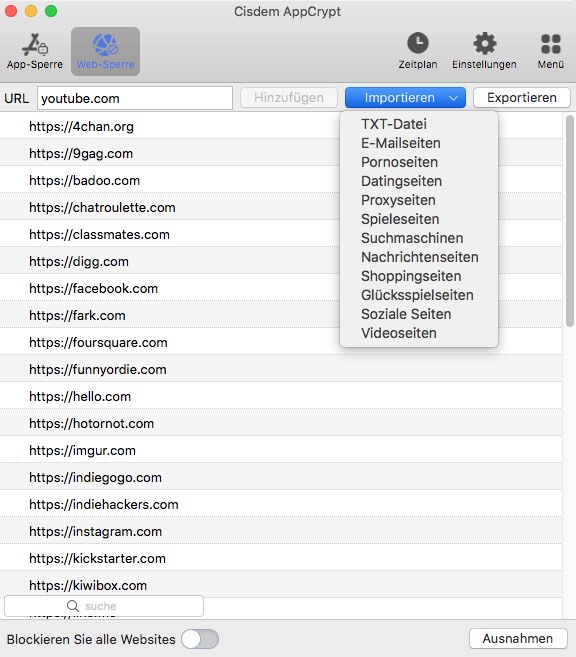Choose TXT-Datei from the import menu
Screen dimensions: 576x657
click(419, 124)
